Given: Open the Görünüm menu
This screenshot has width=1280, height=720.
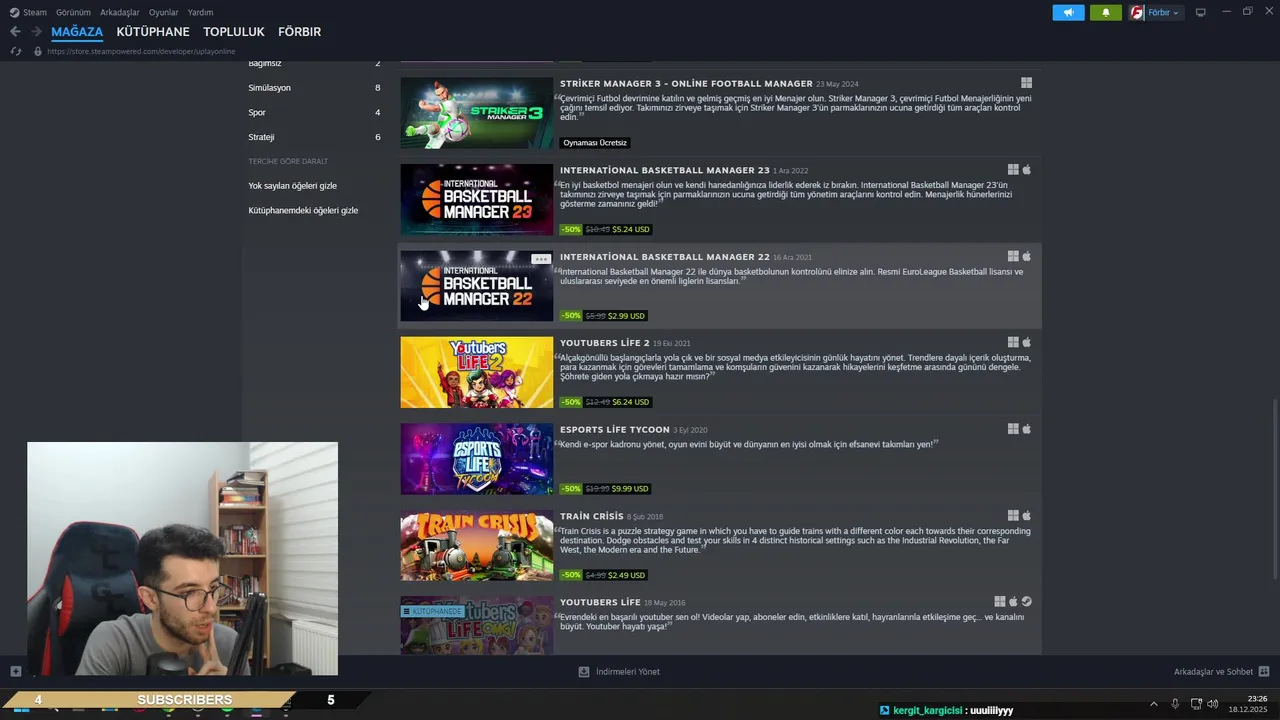Looking at the screenshot, I should (73, 12).
